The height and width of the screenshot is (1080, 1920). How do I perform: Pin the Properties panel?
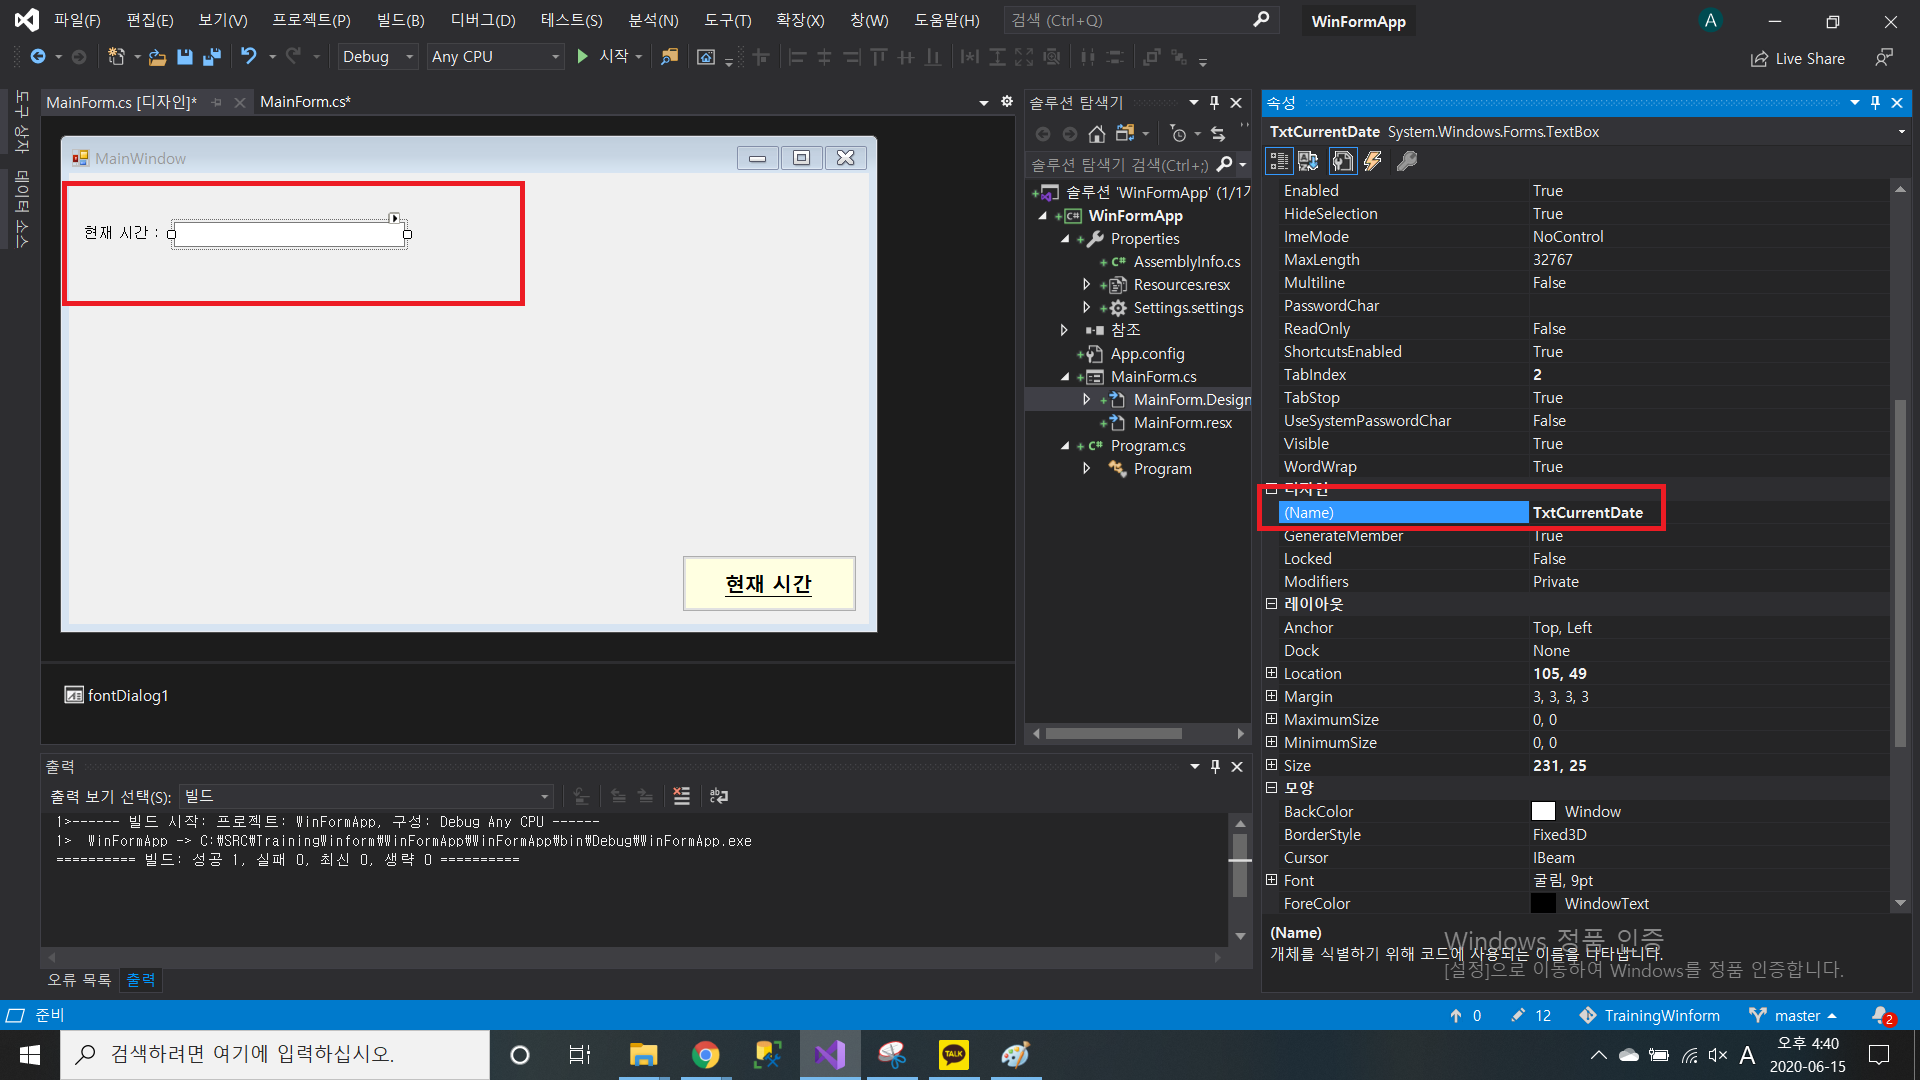1875,102
